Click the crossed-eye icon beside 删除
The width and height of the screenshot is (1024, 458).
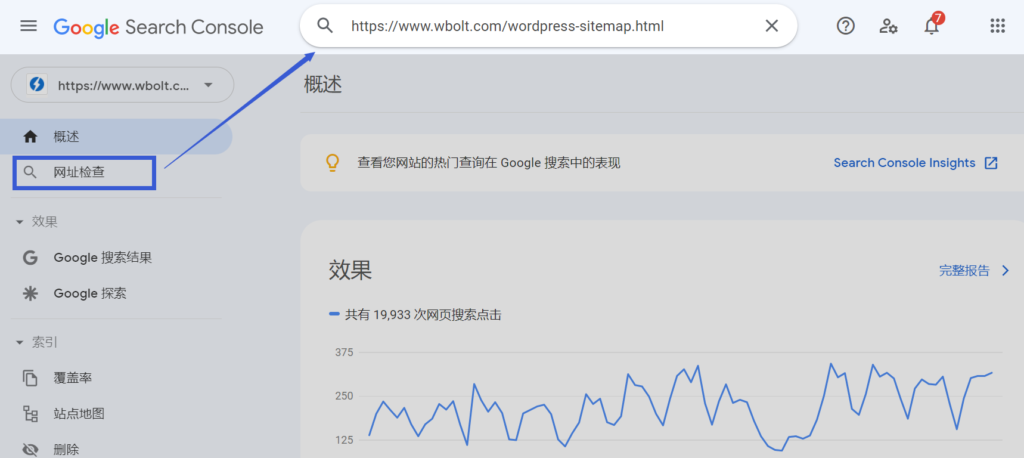[x=30, y=450]
